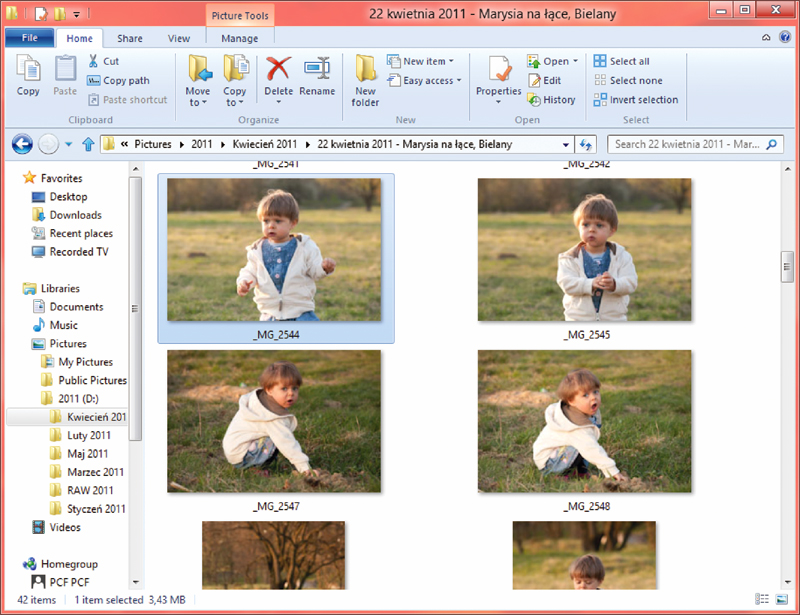Switch to large thumbnails view in status bar
The height and width of the screenshot is (615, 800).
pyautogui.click(x=782, y=600)
